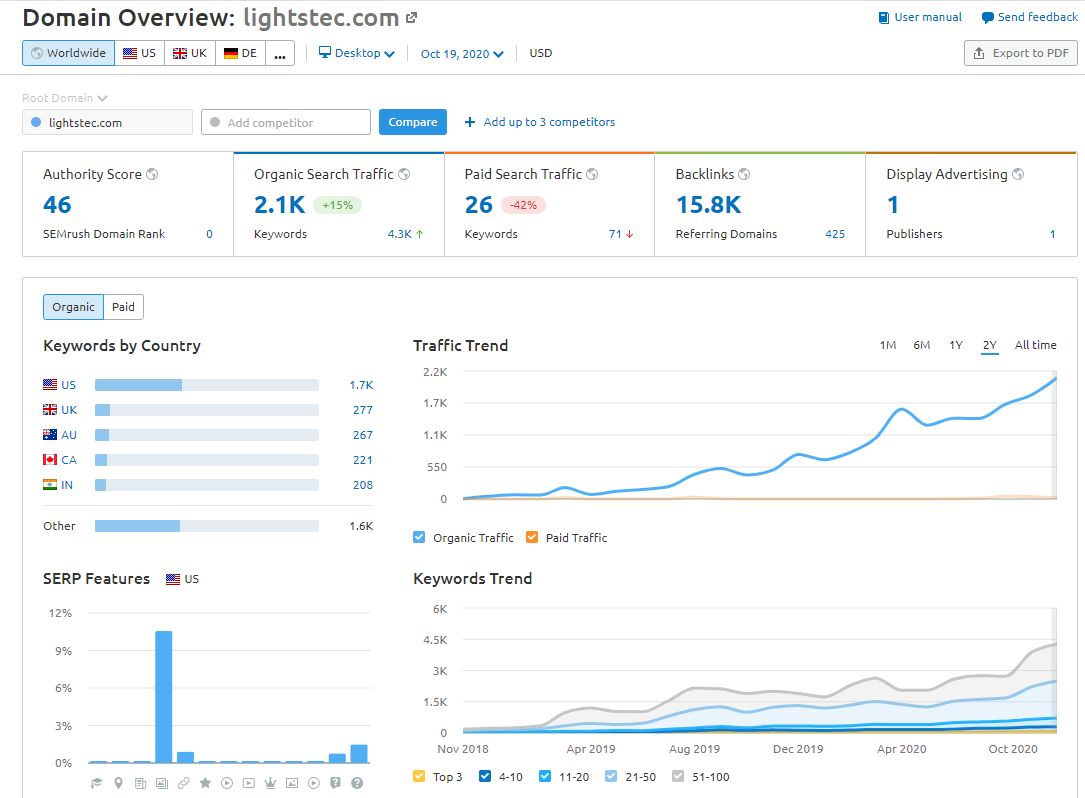This screenshot has width=1085, height=798.
Task: Set Traffic Trend range to 1M
Action: [x=888, y=345]
